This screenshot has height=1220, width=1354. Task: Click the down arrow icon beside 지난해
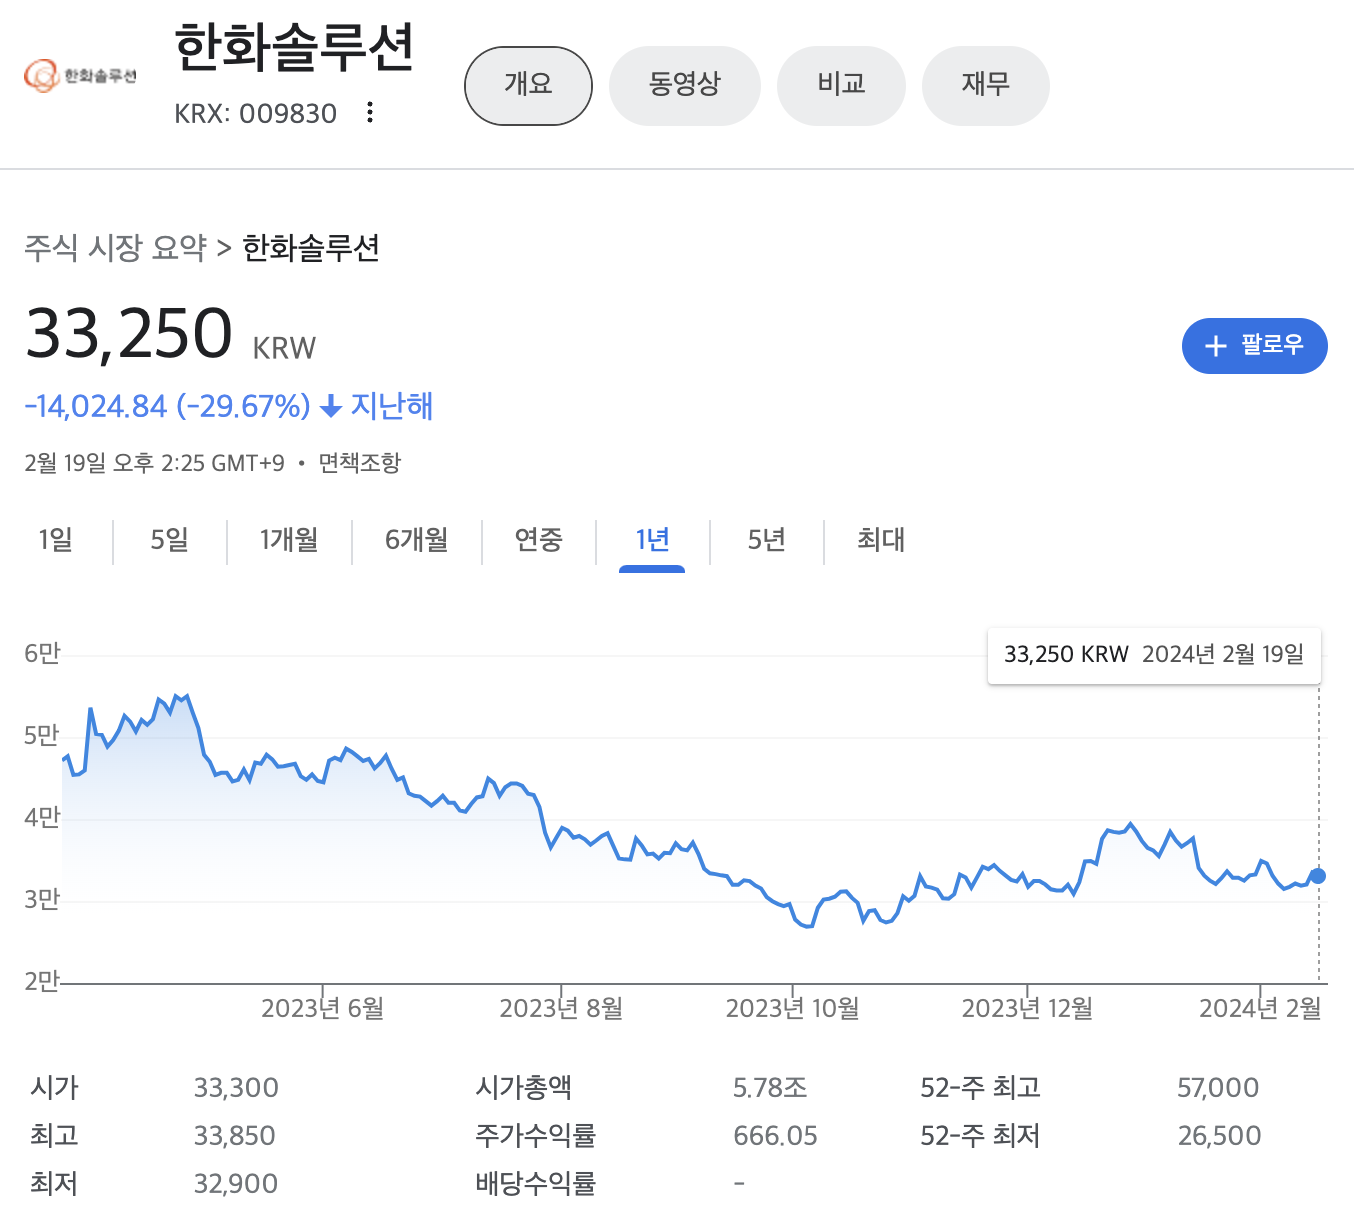pyautogui.click(x=331, y=406)
